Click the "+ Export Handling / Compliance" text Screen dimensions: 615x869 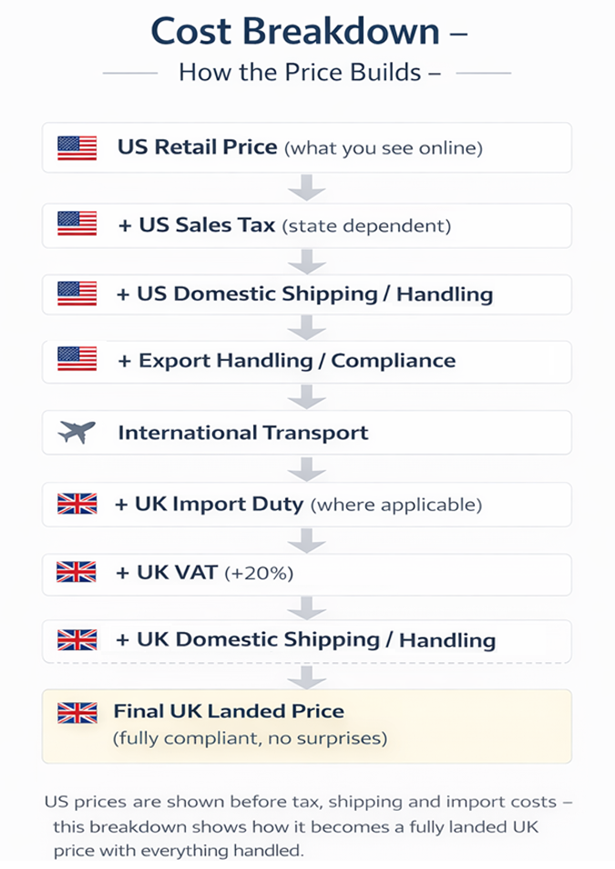(x=286, y=360)
